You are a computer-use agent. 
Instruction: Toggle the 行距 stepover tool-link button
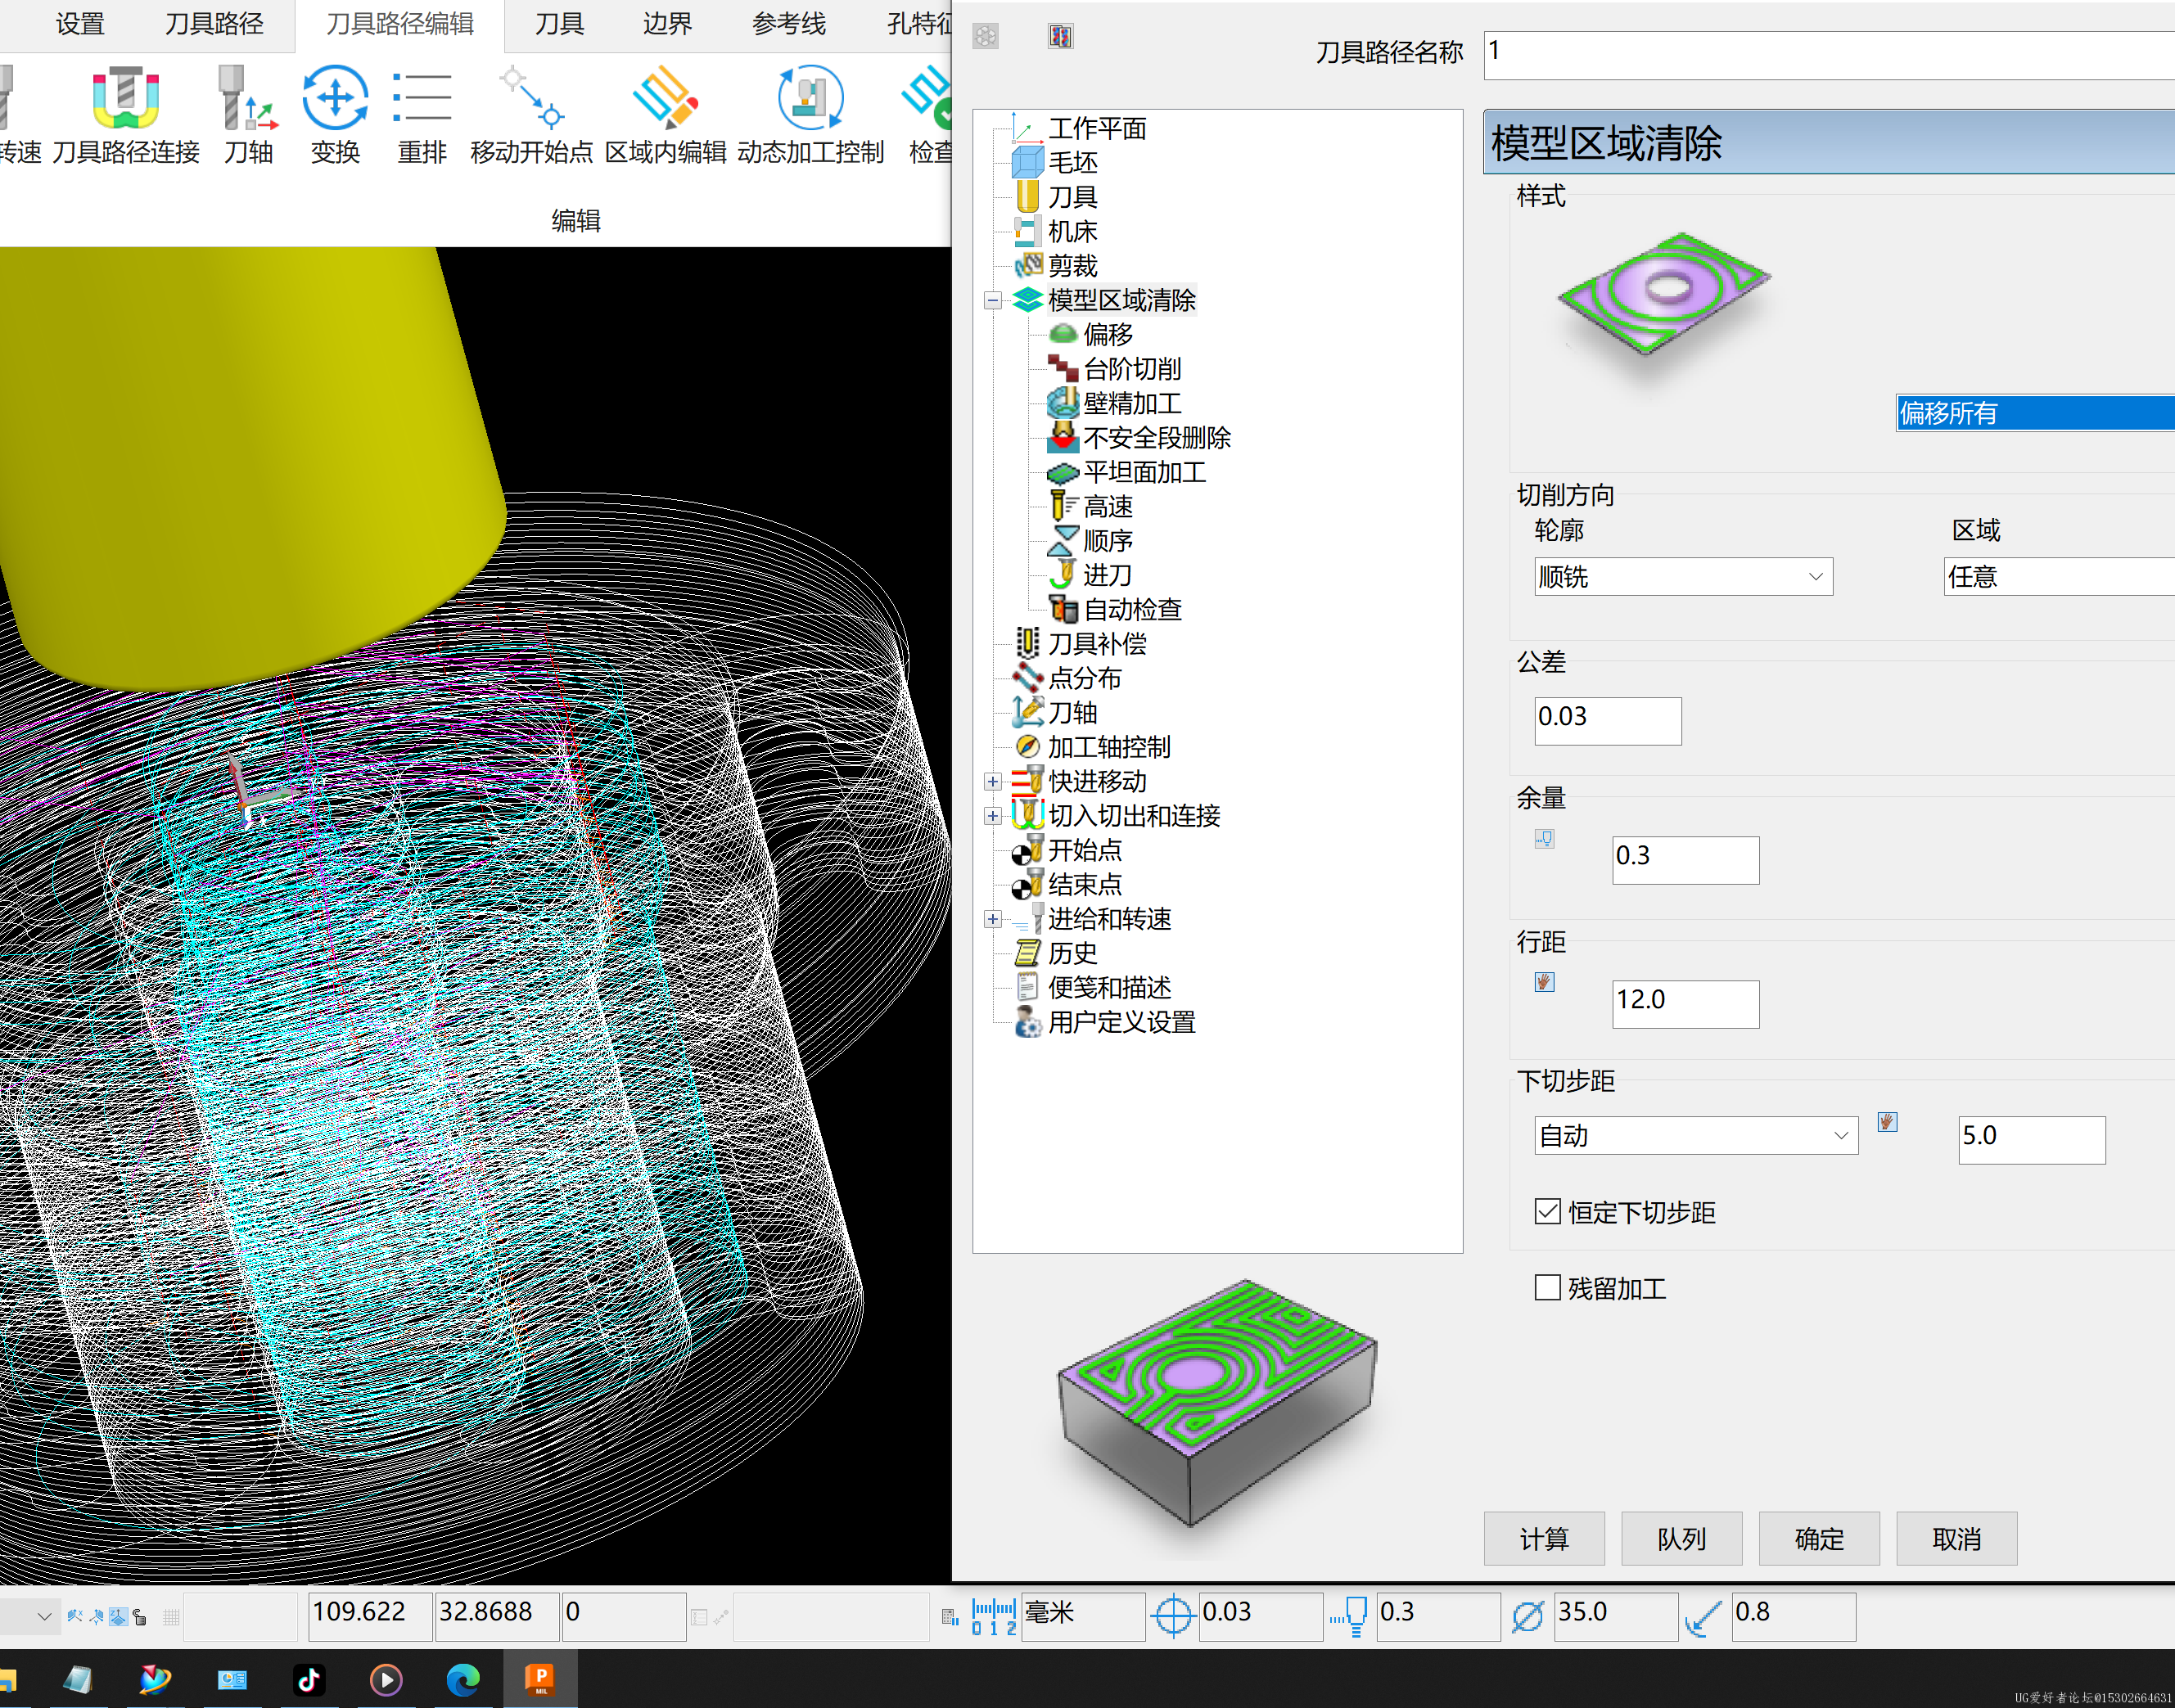pos(1544,981)
